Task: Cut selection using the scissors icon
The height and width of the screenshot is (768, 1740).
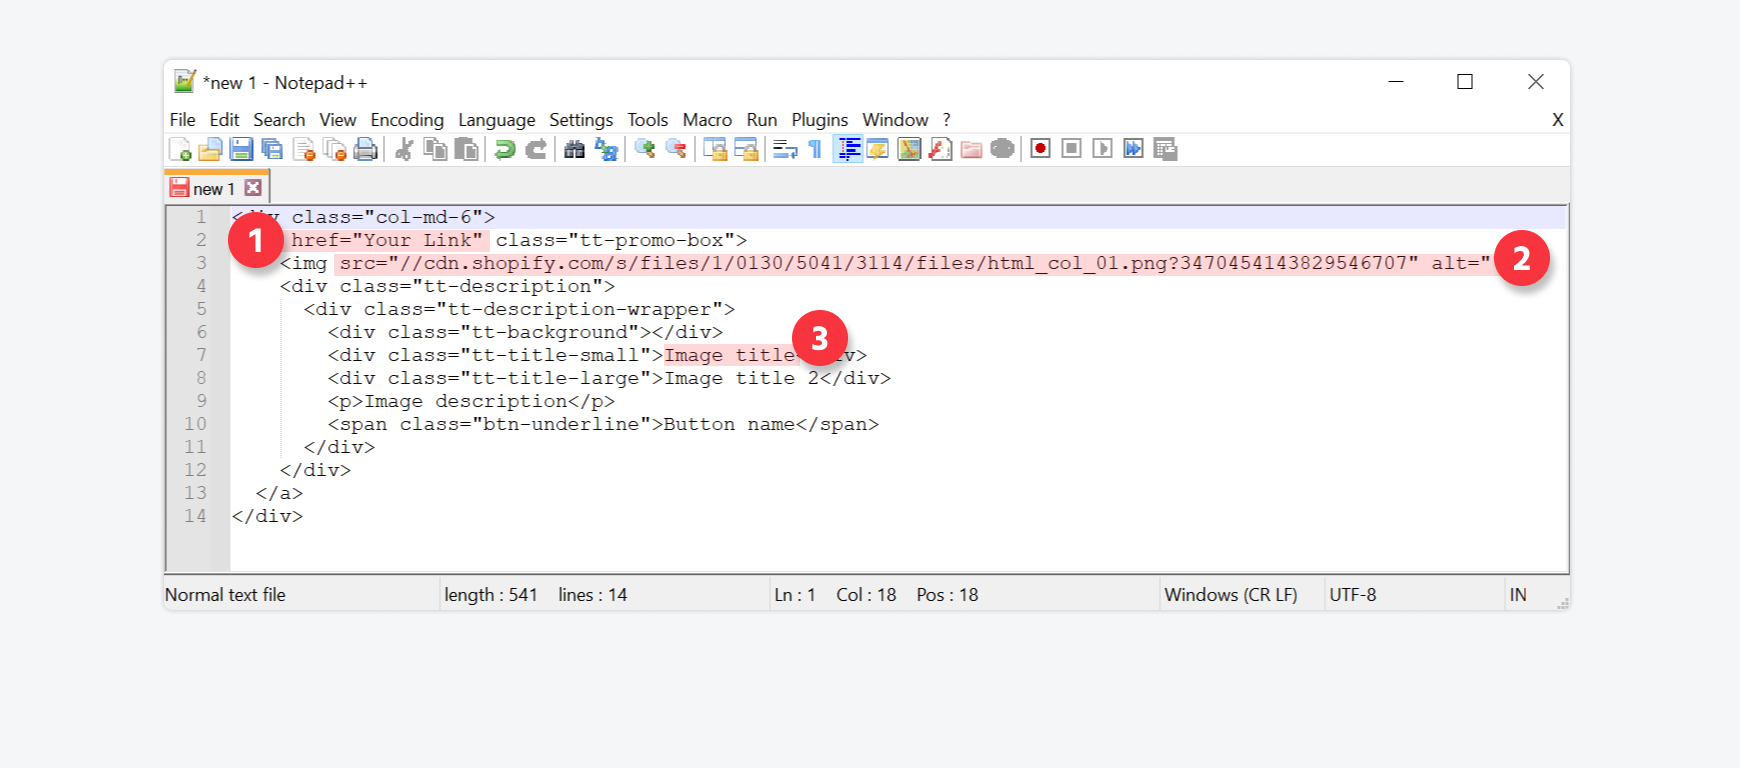Action: tap(404, 150)
